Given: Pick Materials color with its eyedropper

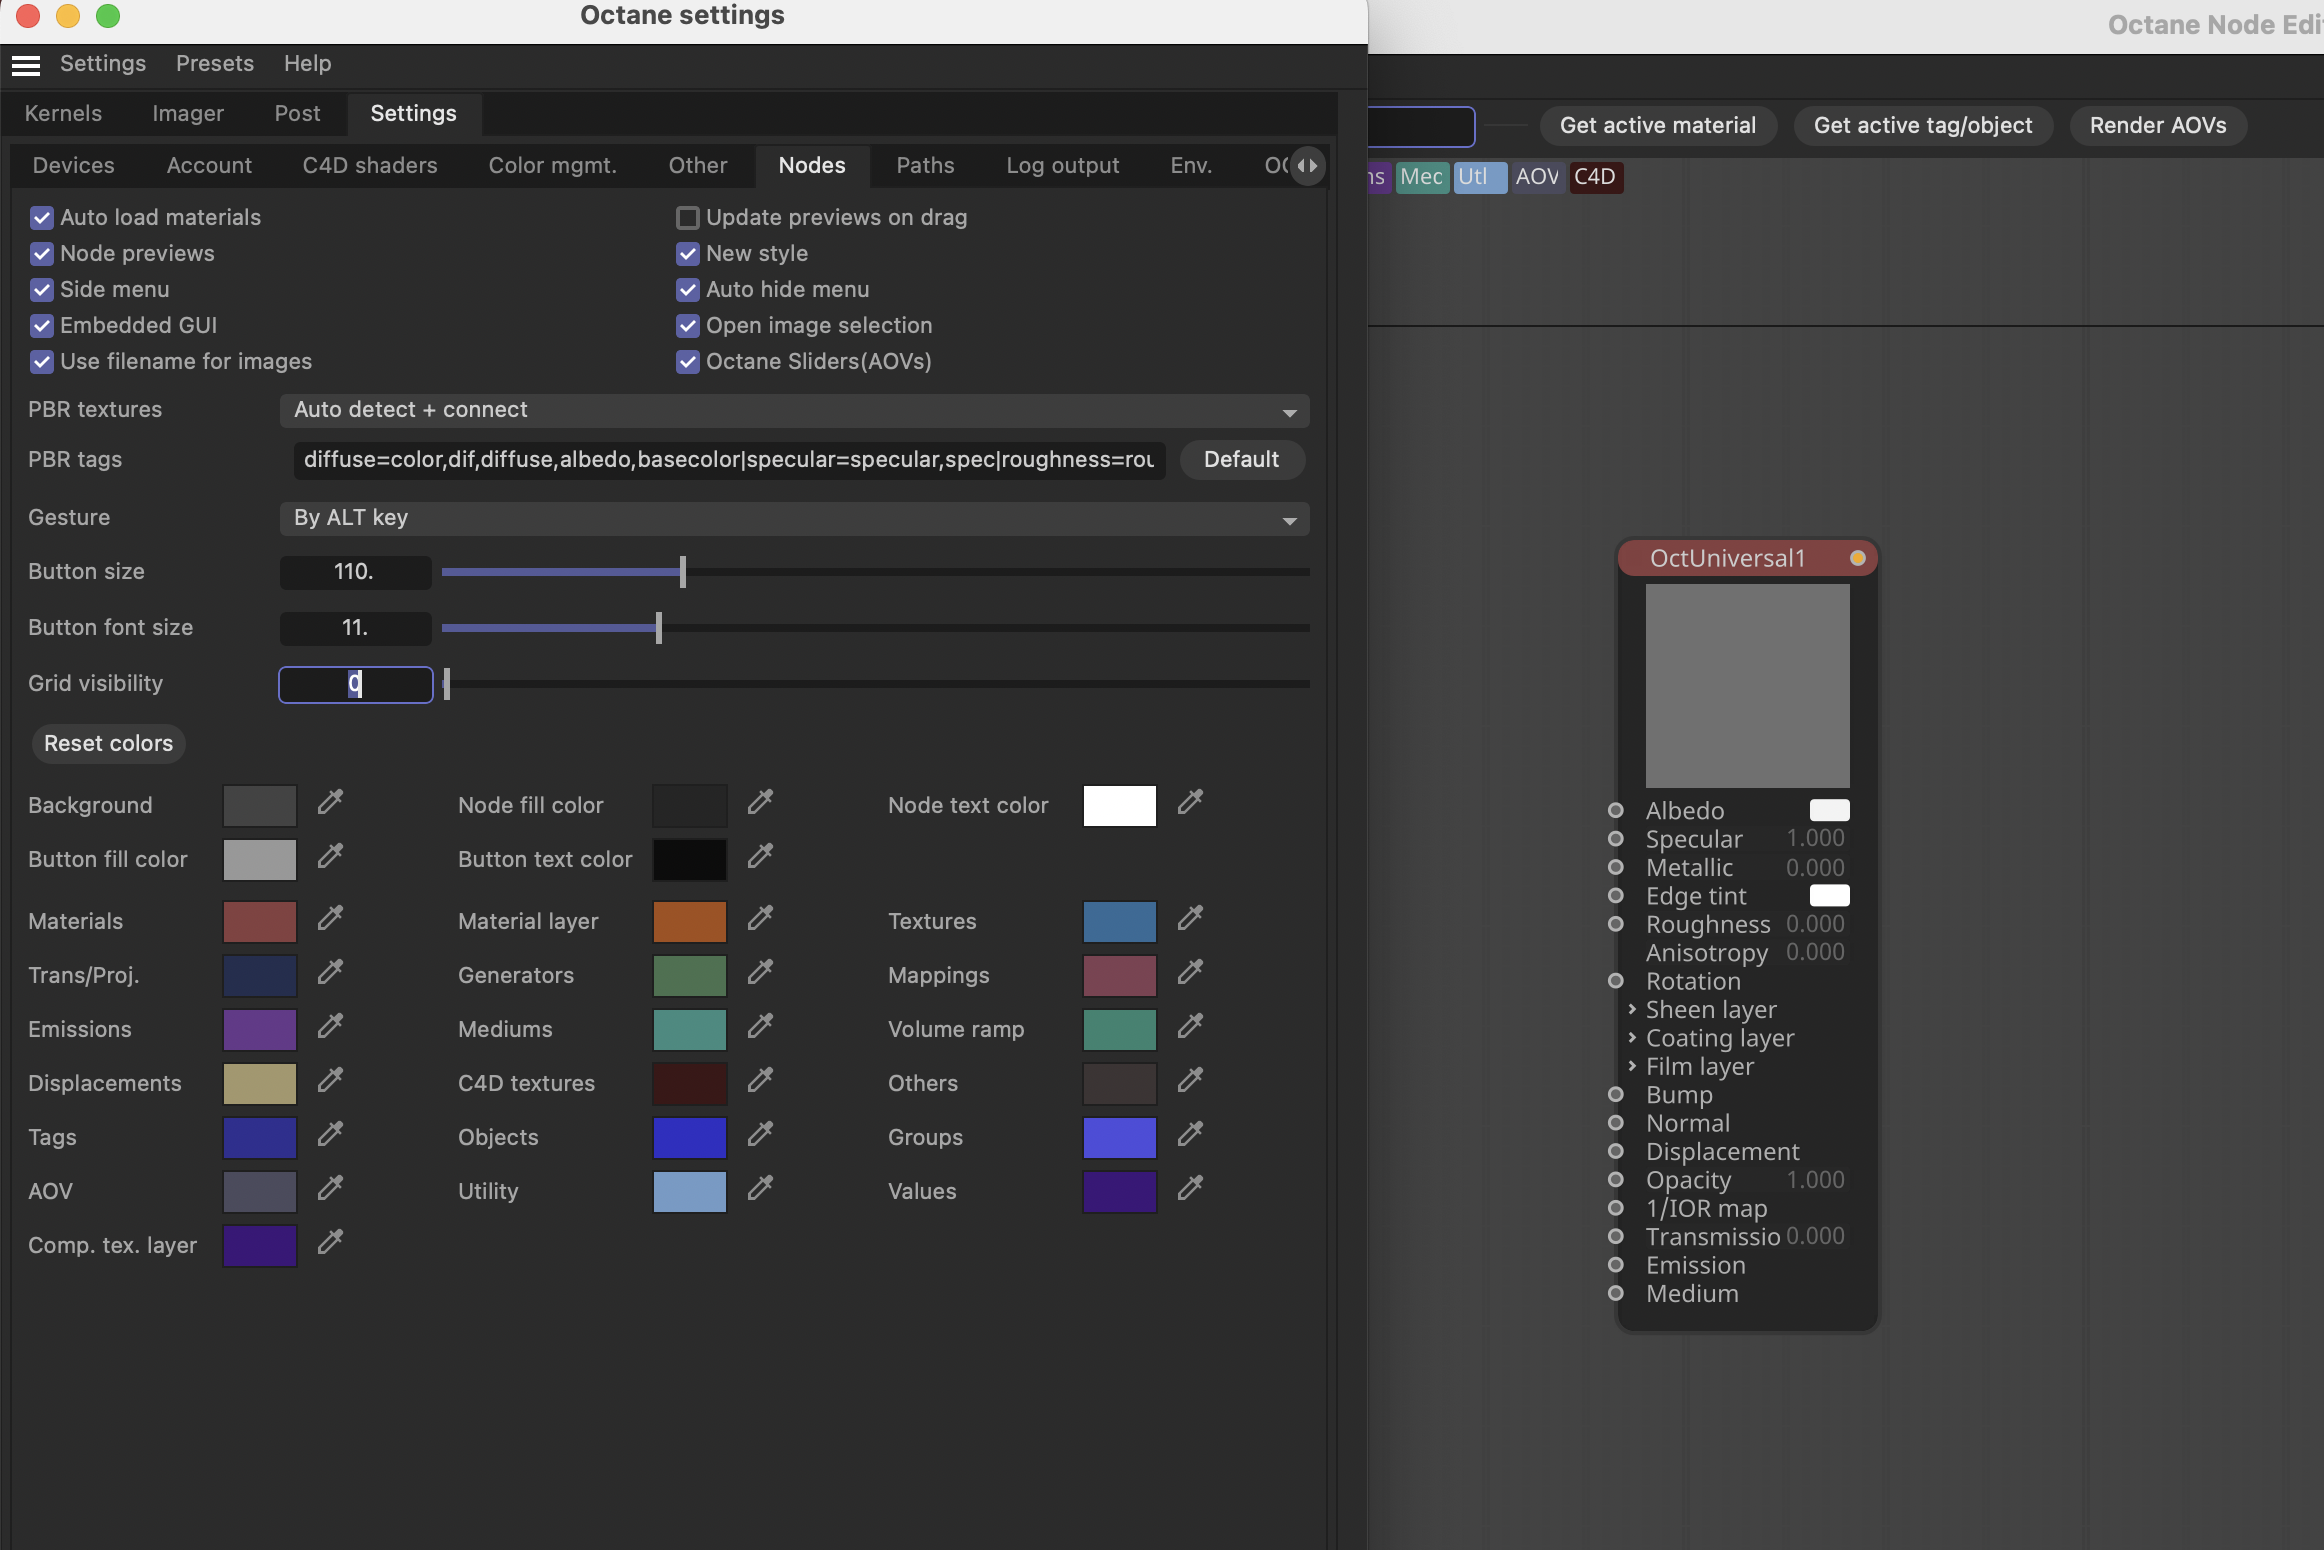Looking at the screenshot, I should pos(330,918).
